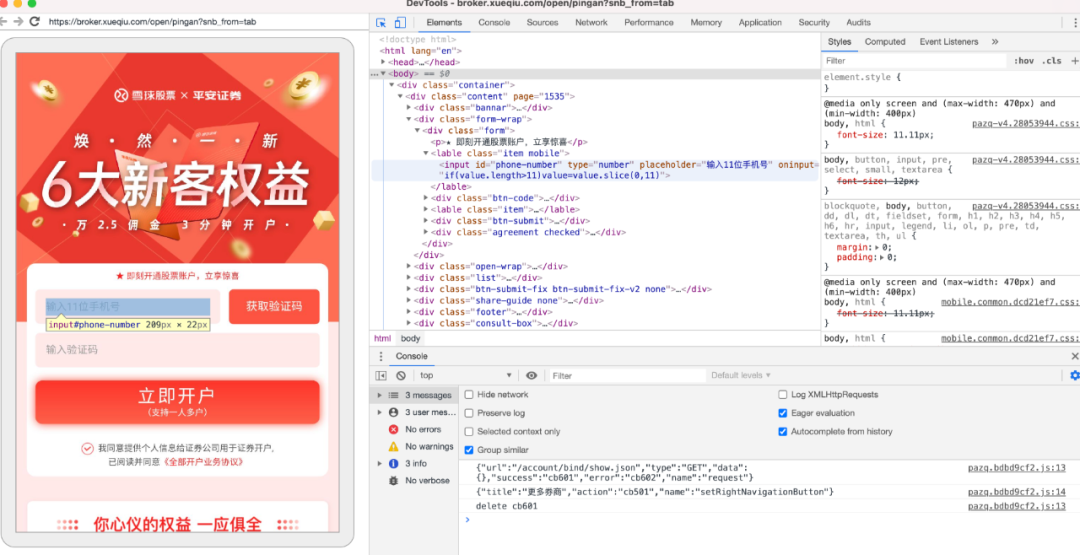1080x555 pixels.
Task: Close the console drawer
Action: click(x=1074, y=356)
